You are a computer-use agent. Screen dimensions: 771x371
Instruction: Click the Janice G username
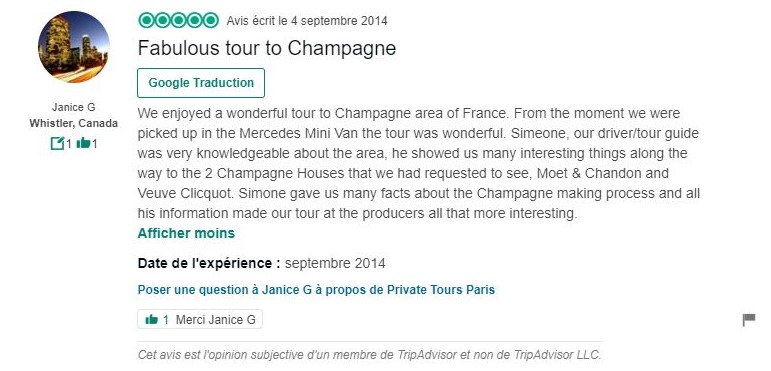[x=74, y=107]
